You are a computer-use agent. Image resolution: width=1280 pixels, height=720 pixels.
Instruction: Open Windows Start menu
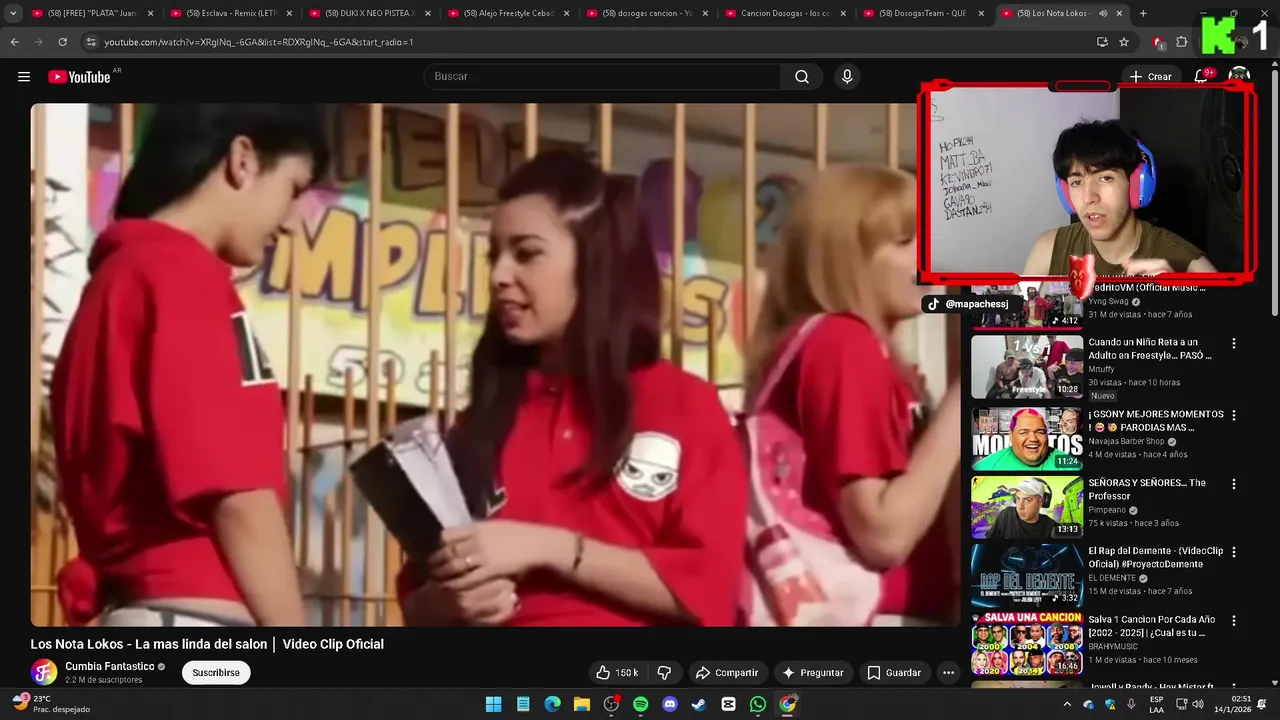point(493,704)
